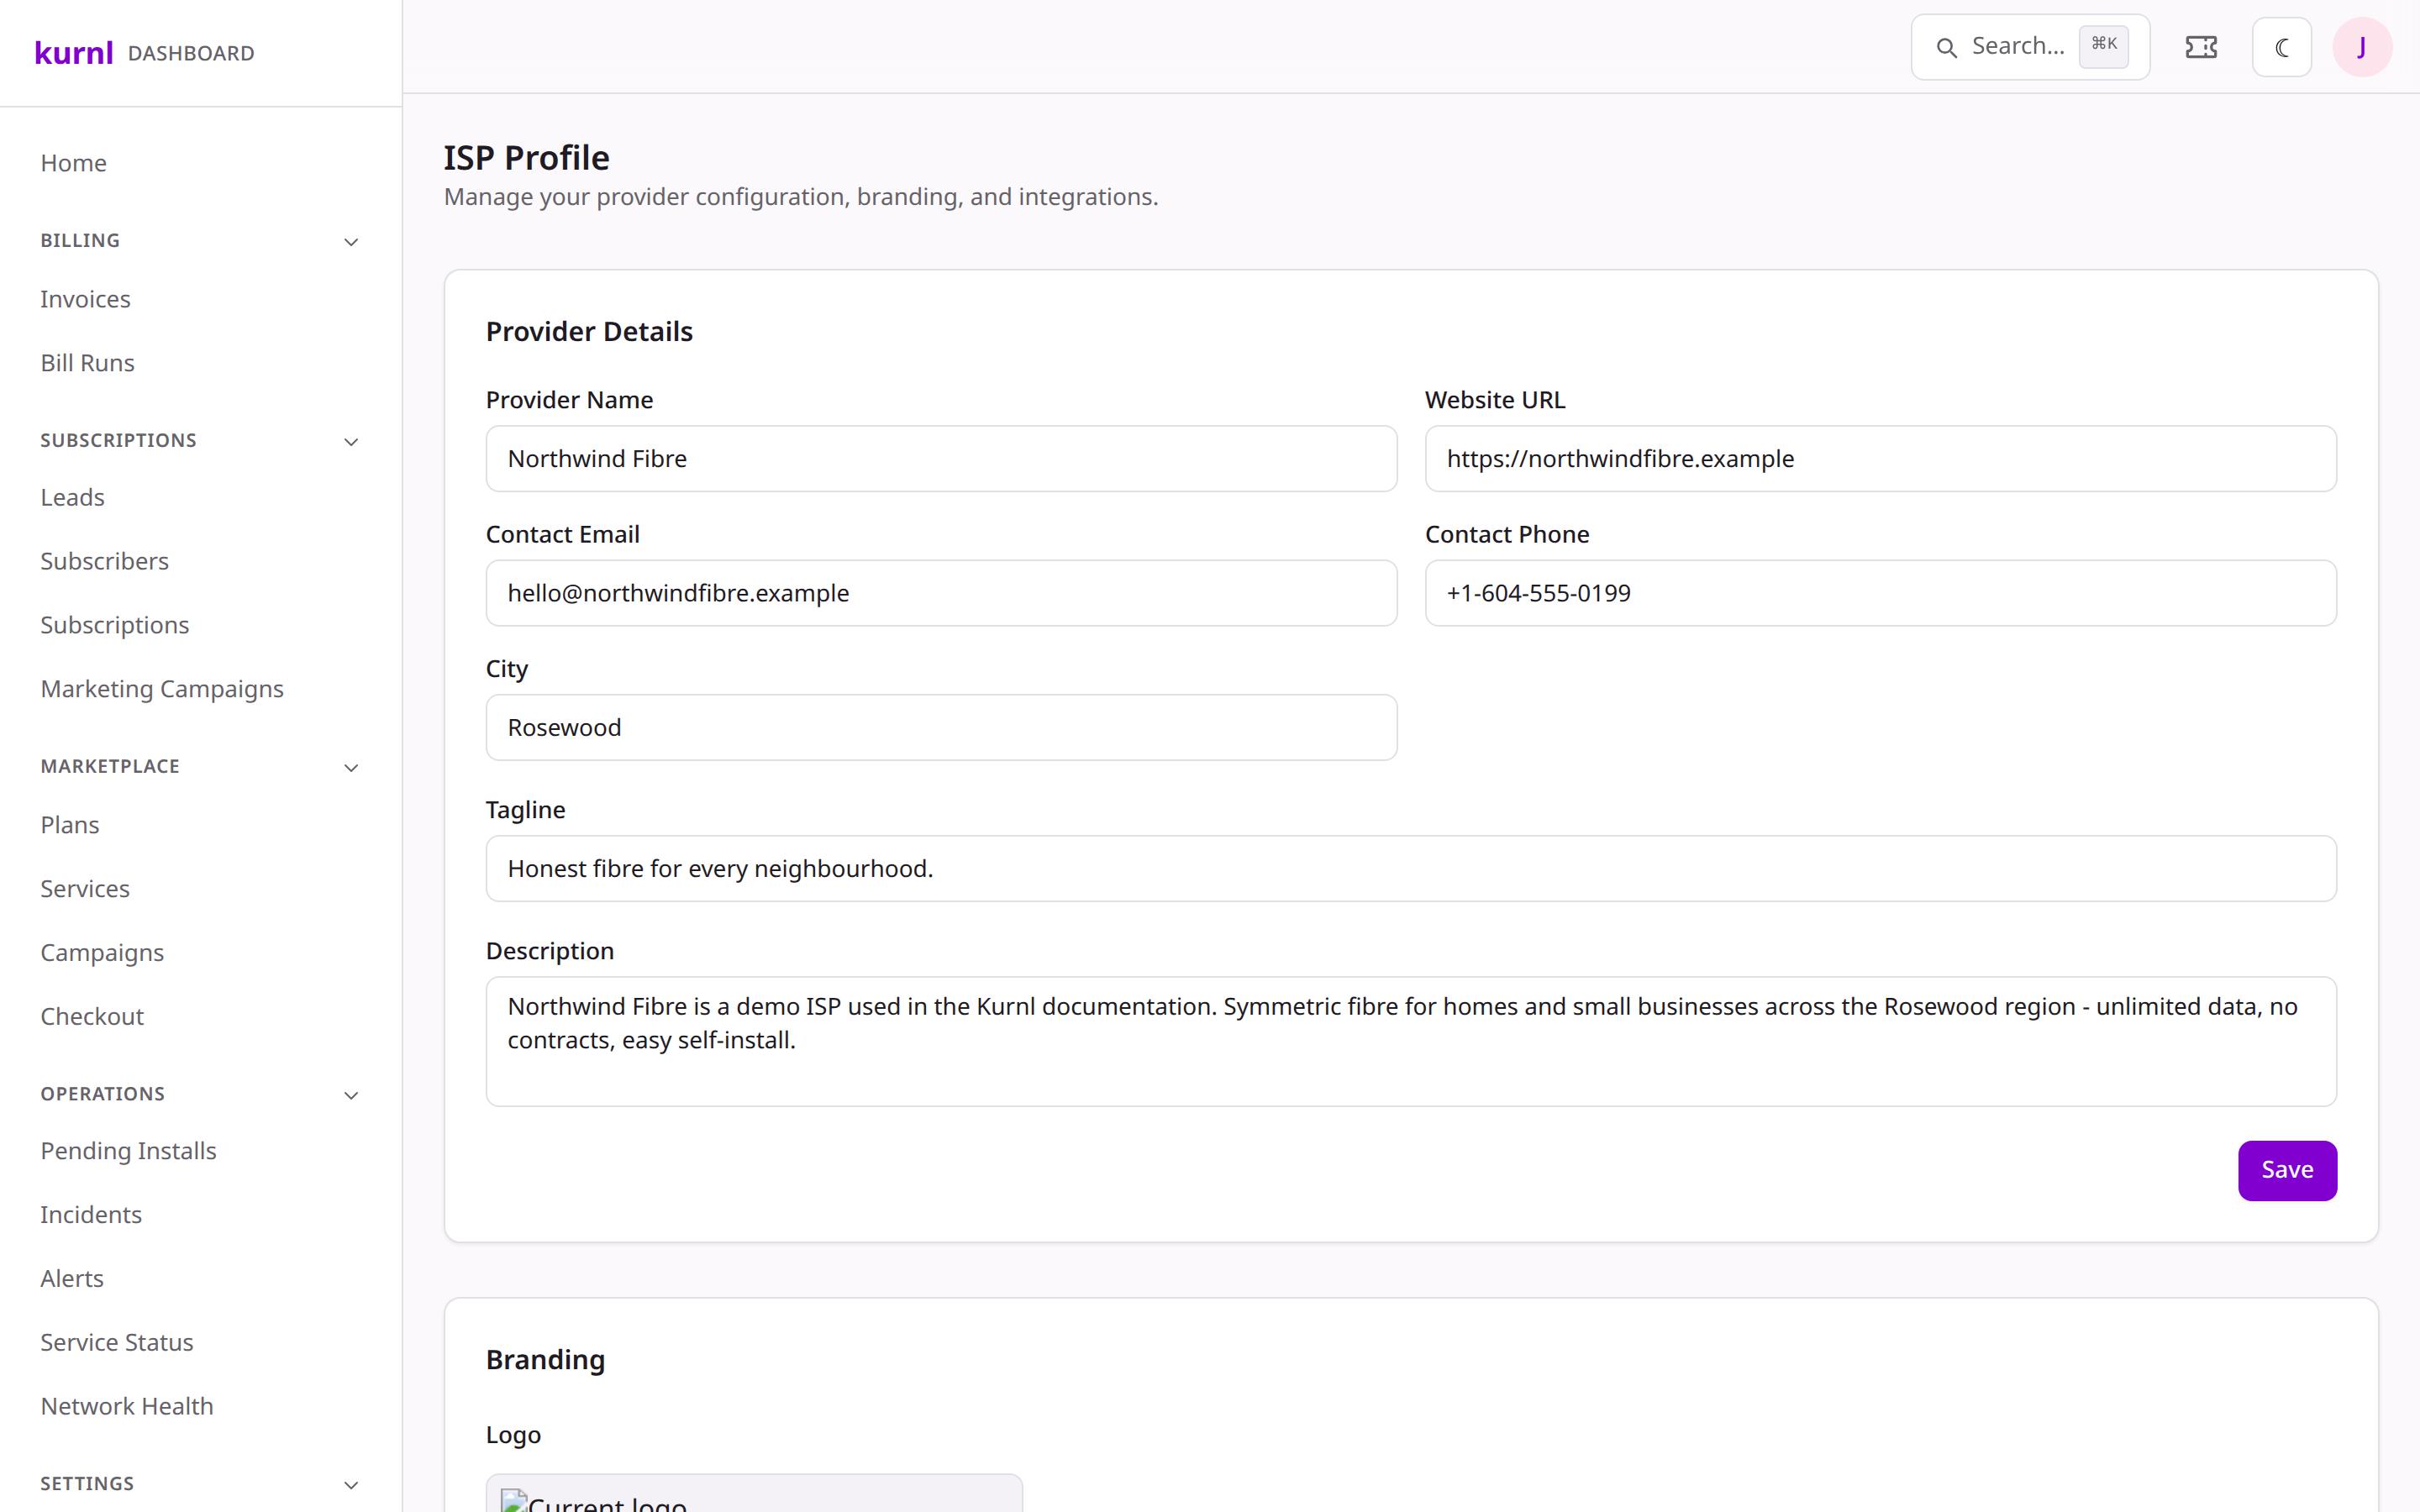This screenshot has height=1512, width=2420.
Task: Focus the Search box
Action: [x=2030, y=47]
